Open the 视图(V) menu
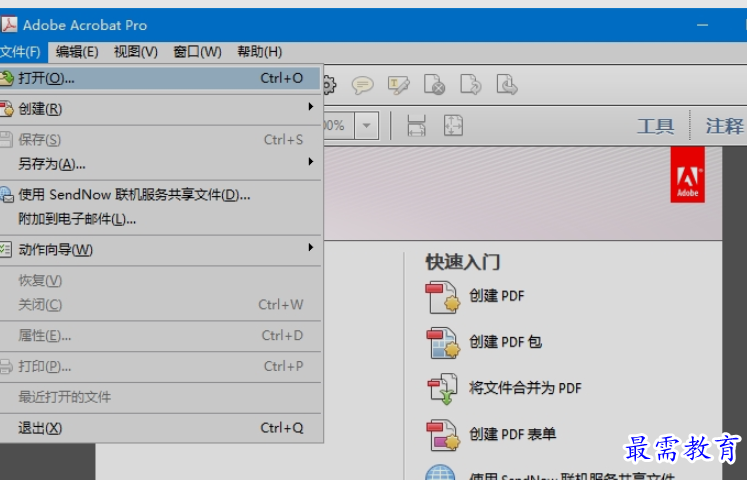Image resolution: width=747 pixels, height=480 pixels. (136, 51)
